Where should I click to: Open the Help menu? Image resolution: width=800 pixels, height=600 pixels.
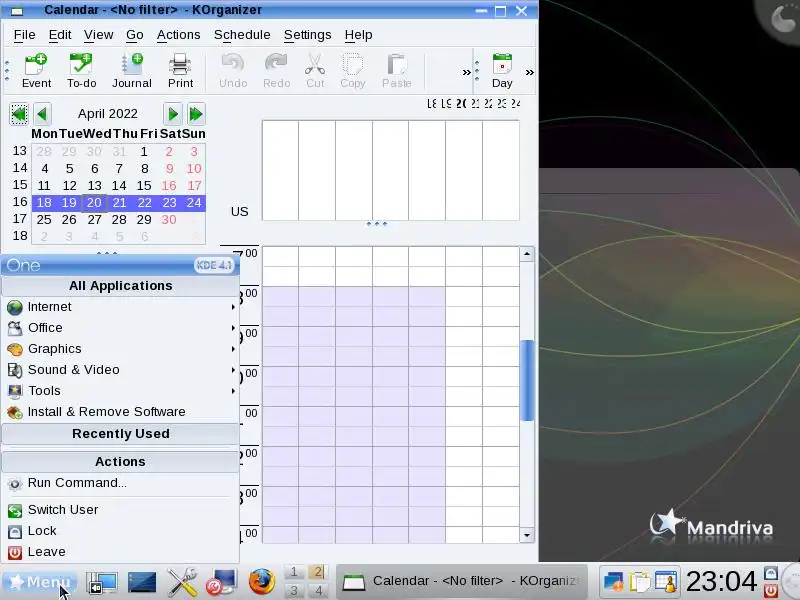pyautogui.click(x=358, y=35)
